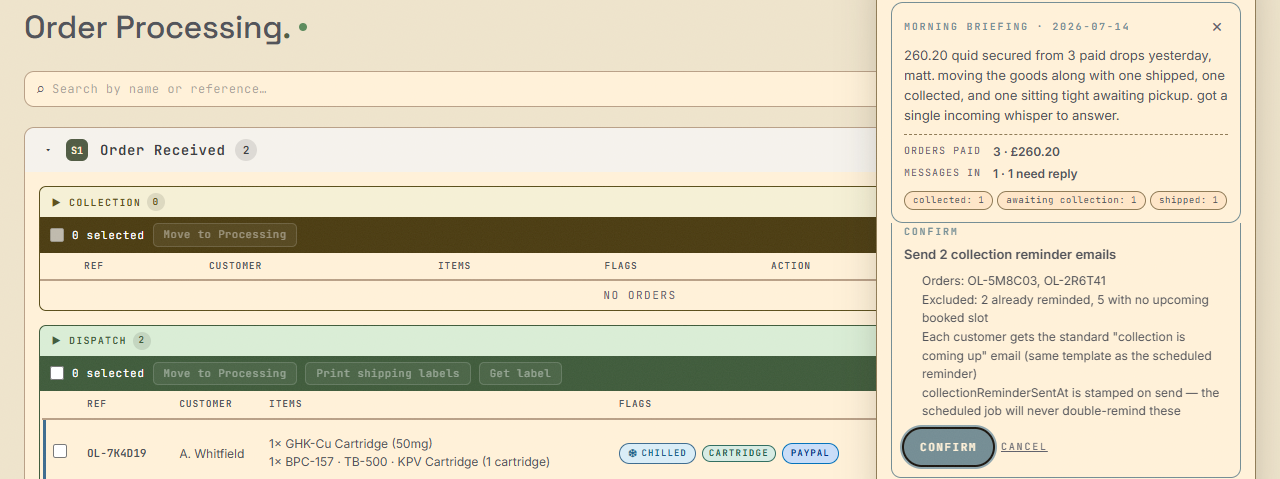
Task: Click the CARTRIDGE flag badge
Action: pos(739,453)
